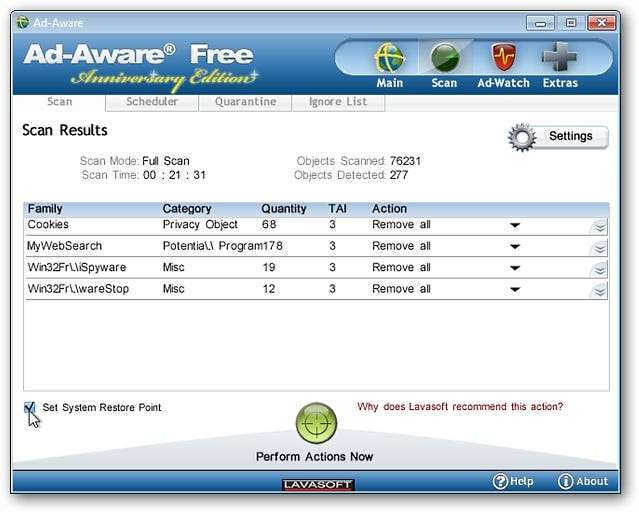Click the Action column header
Image resolution: width=639 pixels, height=512 pixels.
(389, 209)
